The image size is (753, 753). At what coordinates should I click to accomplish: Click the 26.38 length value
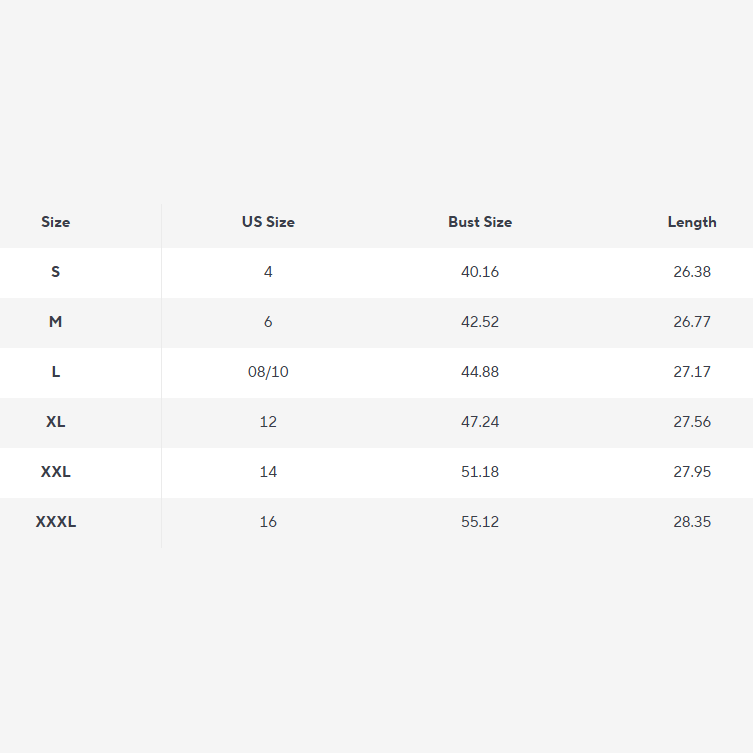692,272
